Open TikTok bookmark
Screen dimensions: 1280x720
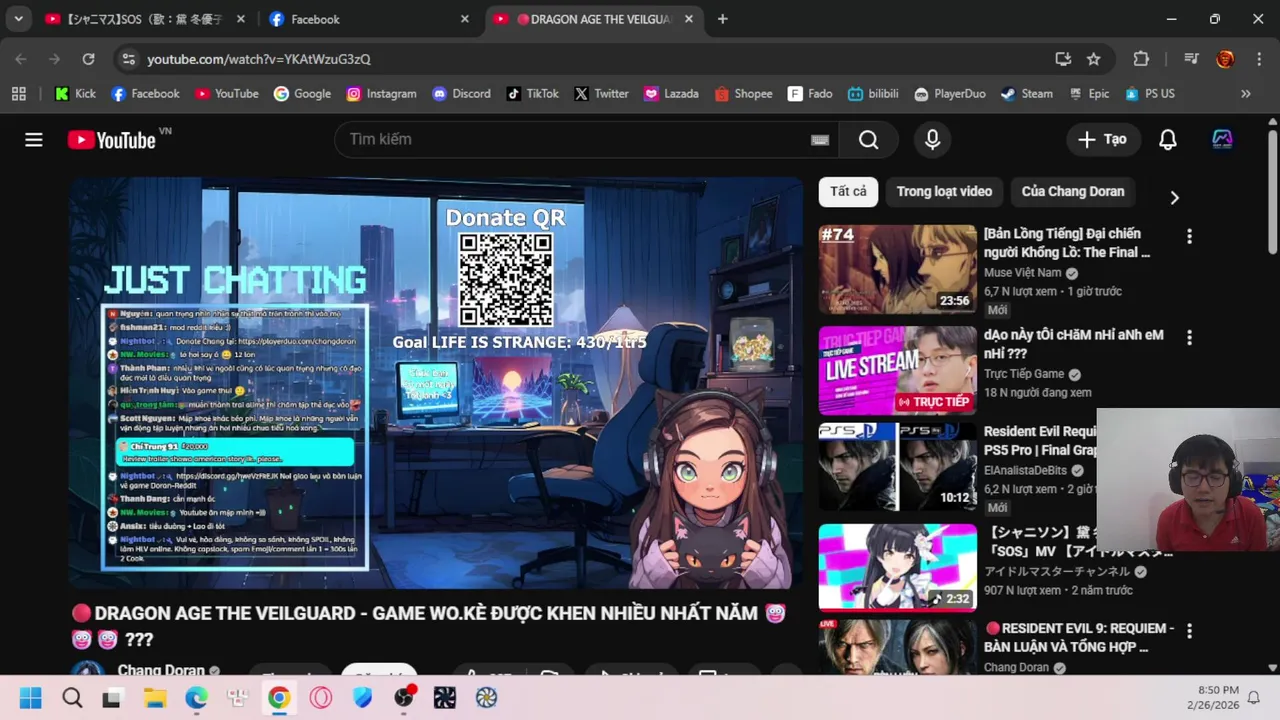click(x=532, y=93)
